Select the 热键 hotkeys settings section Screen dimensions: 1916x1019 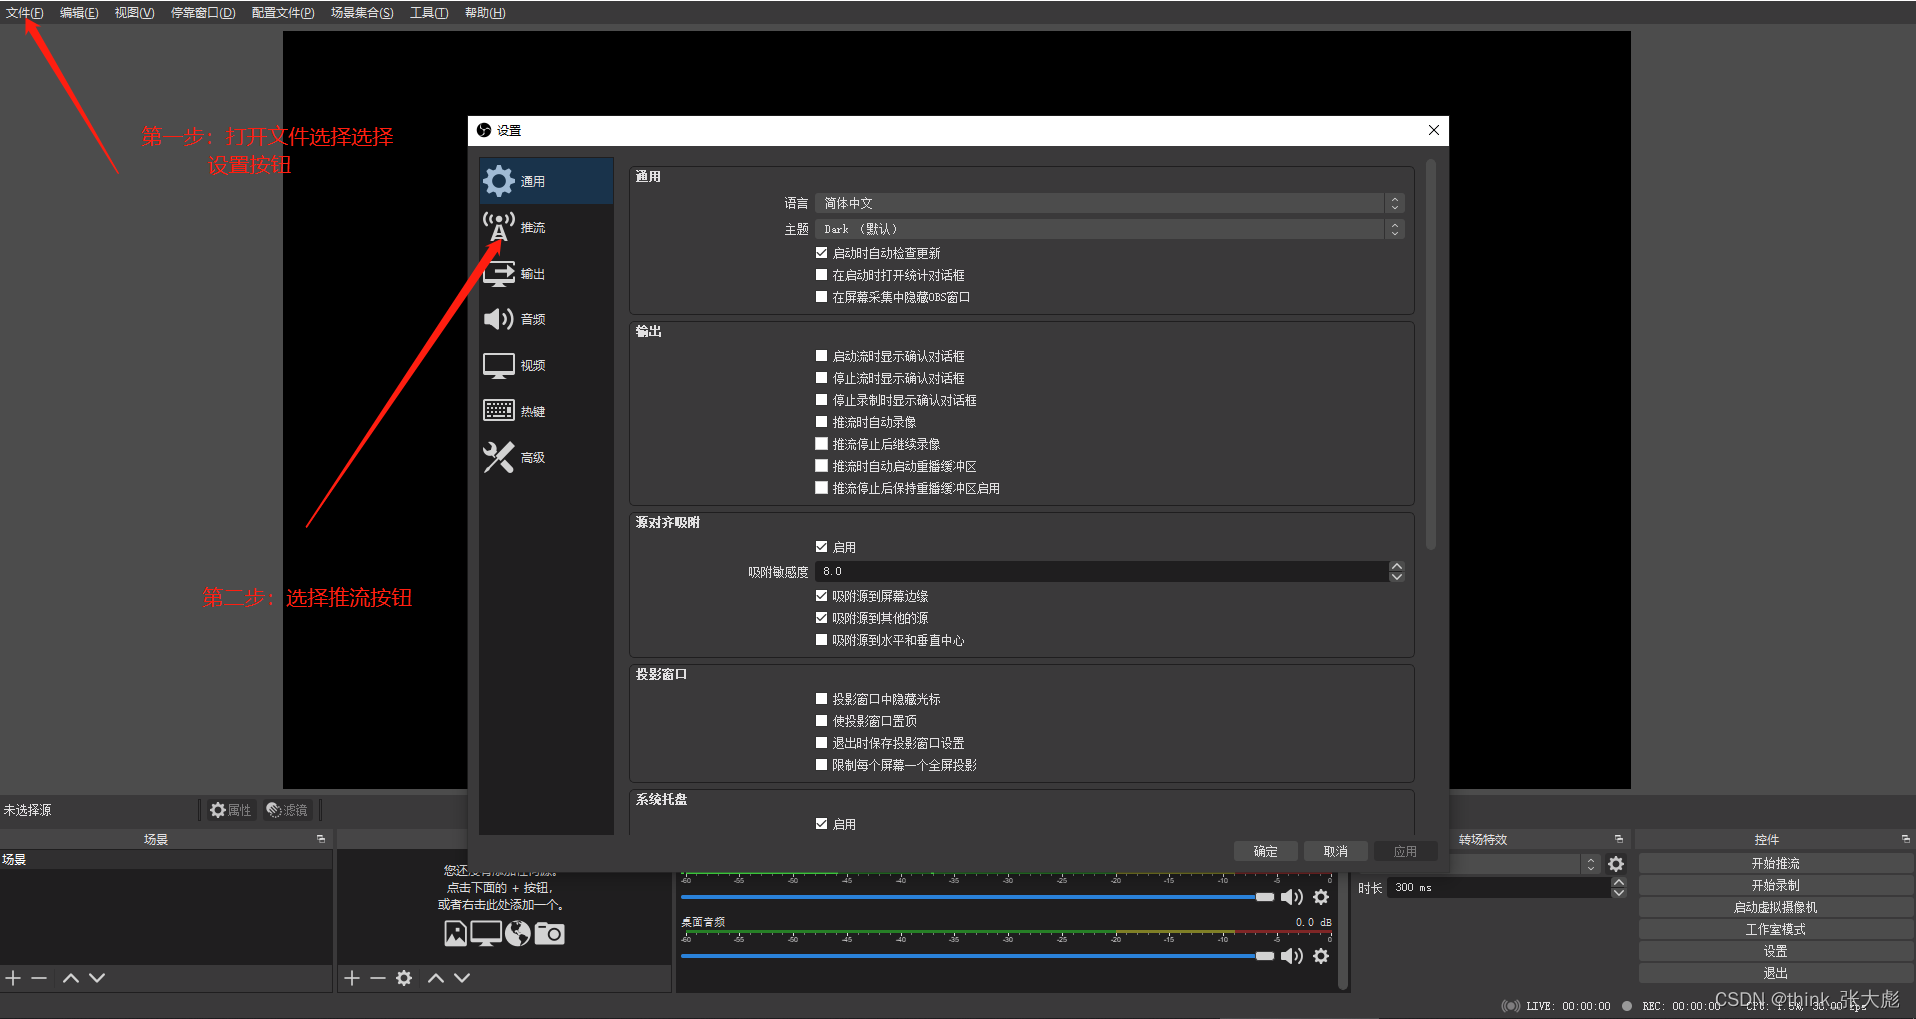click(x=546, y=411)
